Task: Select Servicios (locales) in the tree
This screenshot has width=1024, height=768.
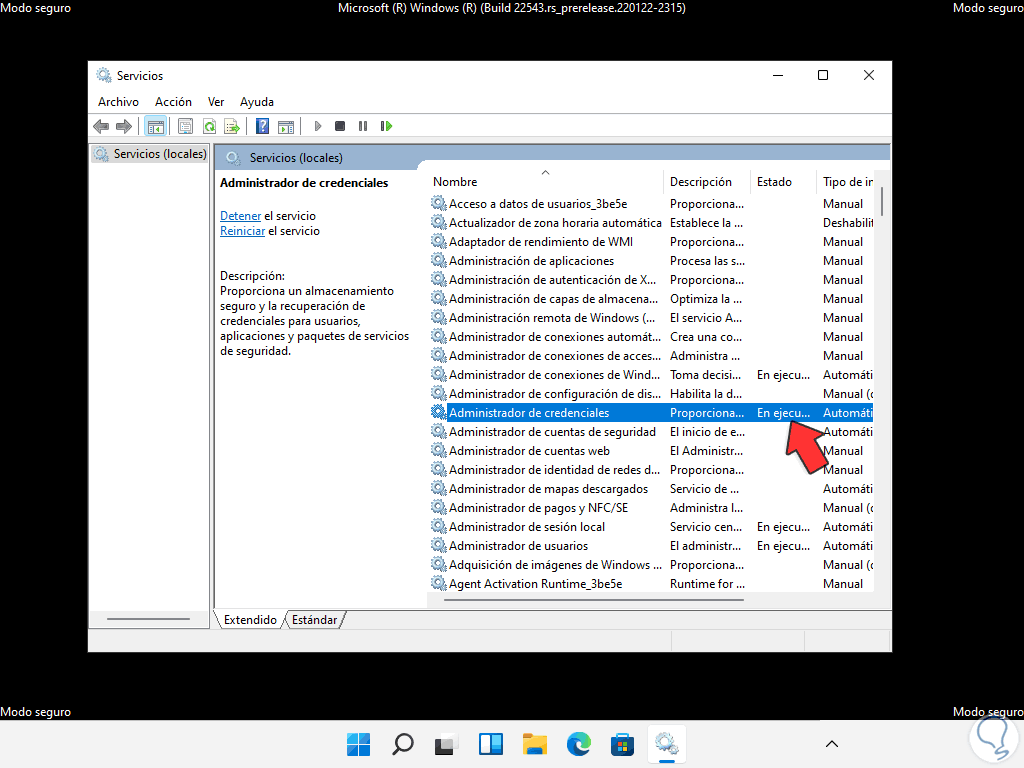Action: click(x=150, y=153)
